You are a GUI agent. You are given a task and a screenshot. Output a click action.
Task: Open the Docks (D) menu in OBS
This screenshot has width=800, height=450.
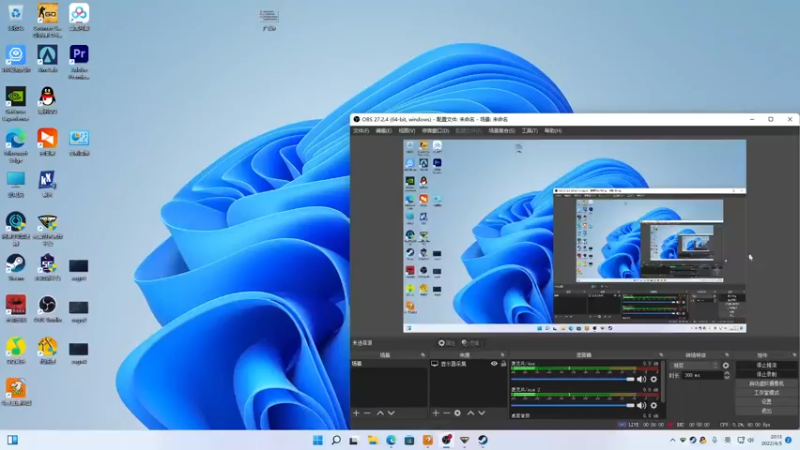click(x=435, y=131)
